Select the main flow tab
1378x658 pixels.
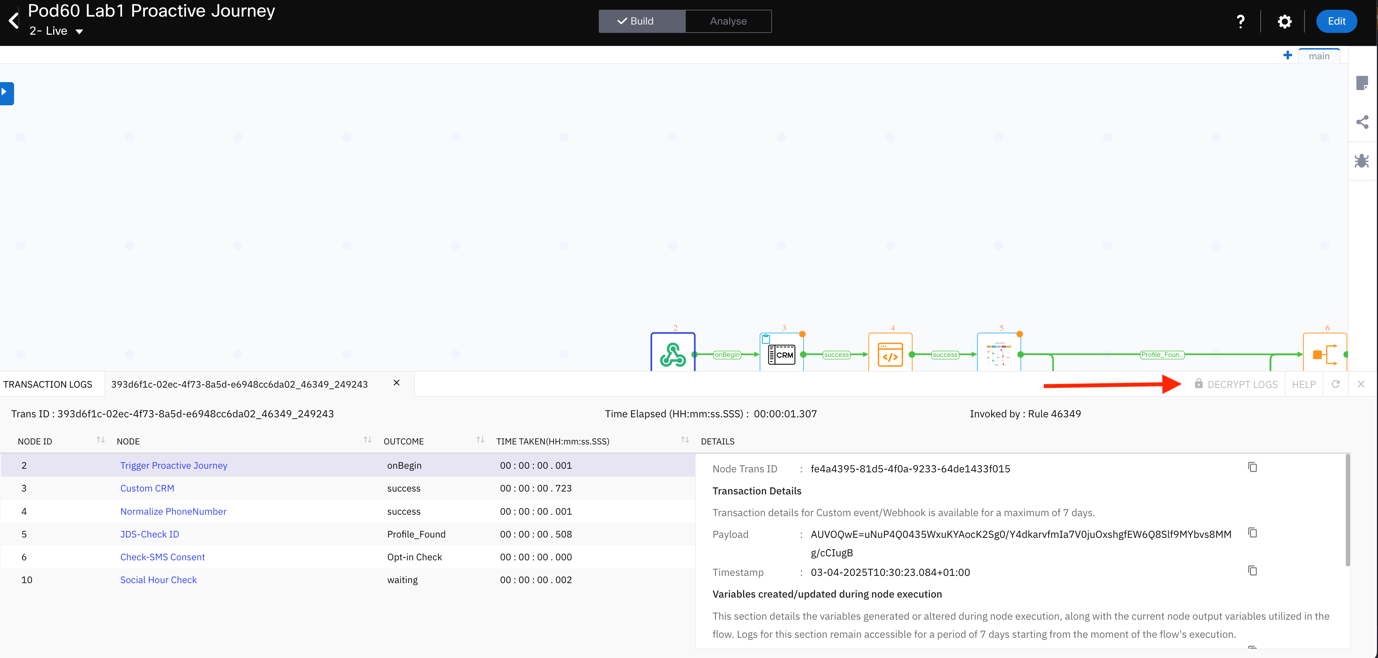click(1319, 56)
